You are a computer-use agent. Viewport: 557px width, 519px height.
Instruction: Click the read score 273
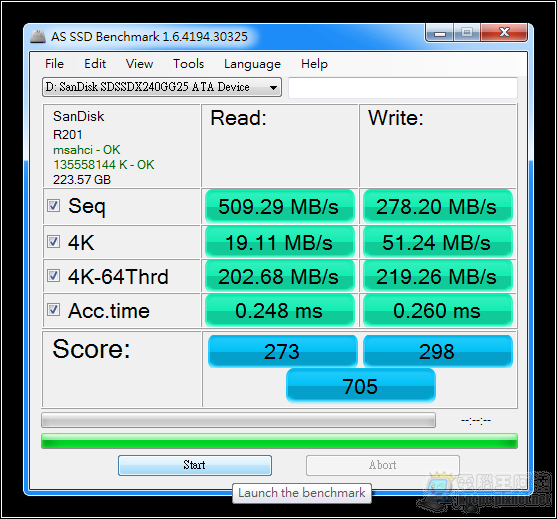click(282, 351)
